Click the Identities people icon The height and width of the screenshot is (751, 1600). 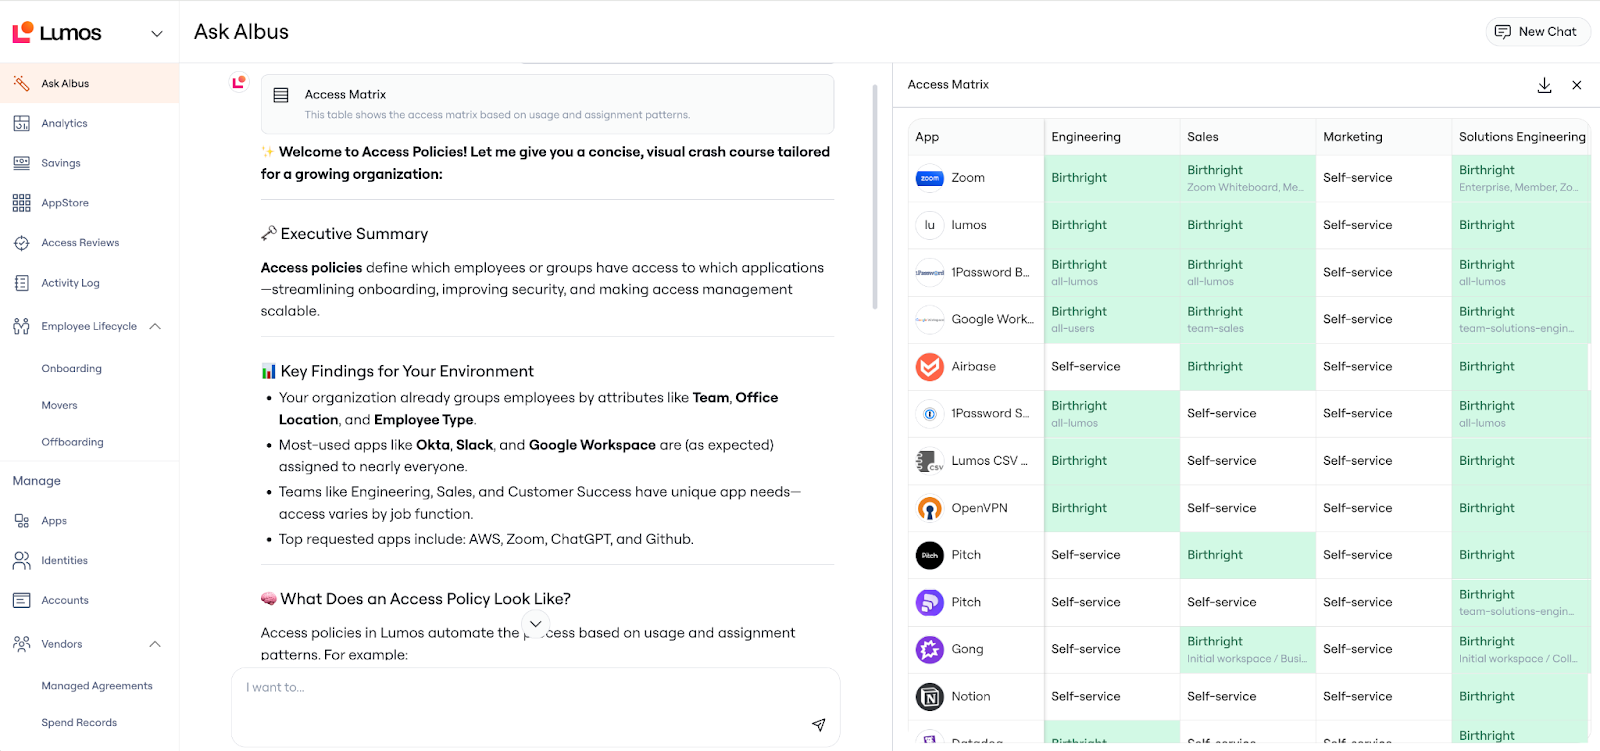(x=22, y=561)
